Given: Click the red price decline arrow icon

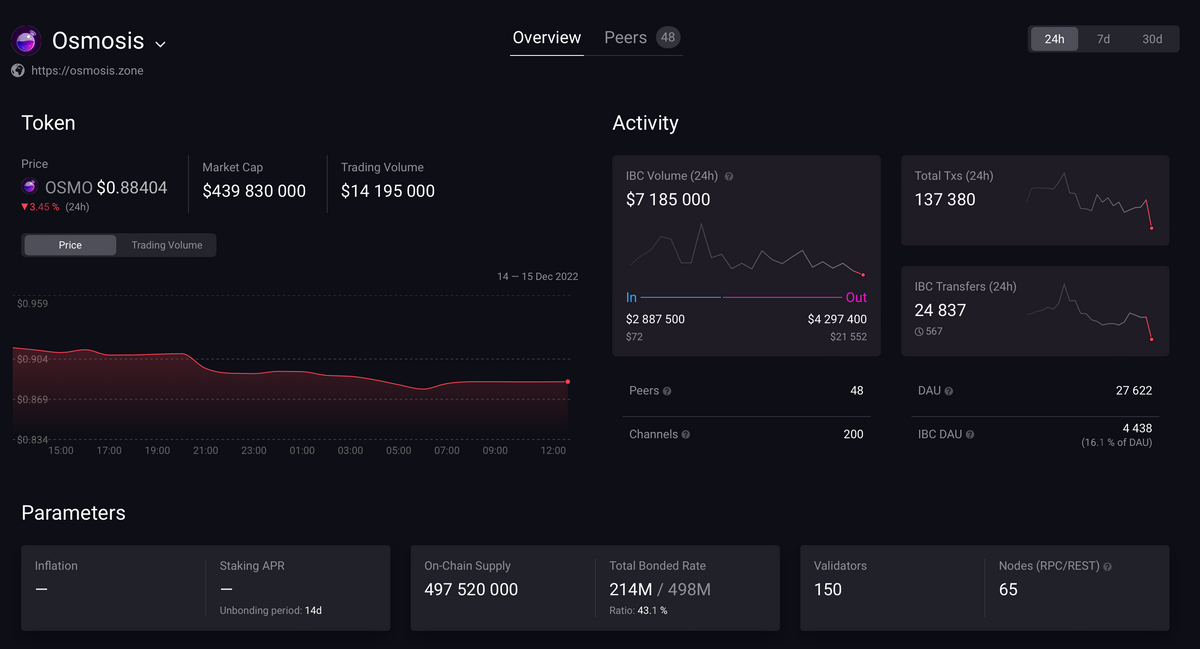Looking at the screenshot, I should pyautogui.click(x=25, y=207).
